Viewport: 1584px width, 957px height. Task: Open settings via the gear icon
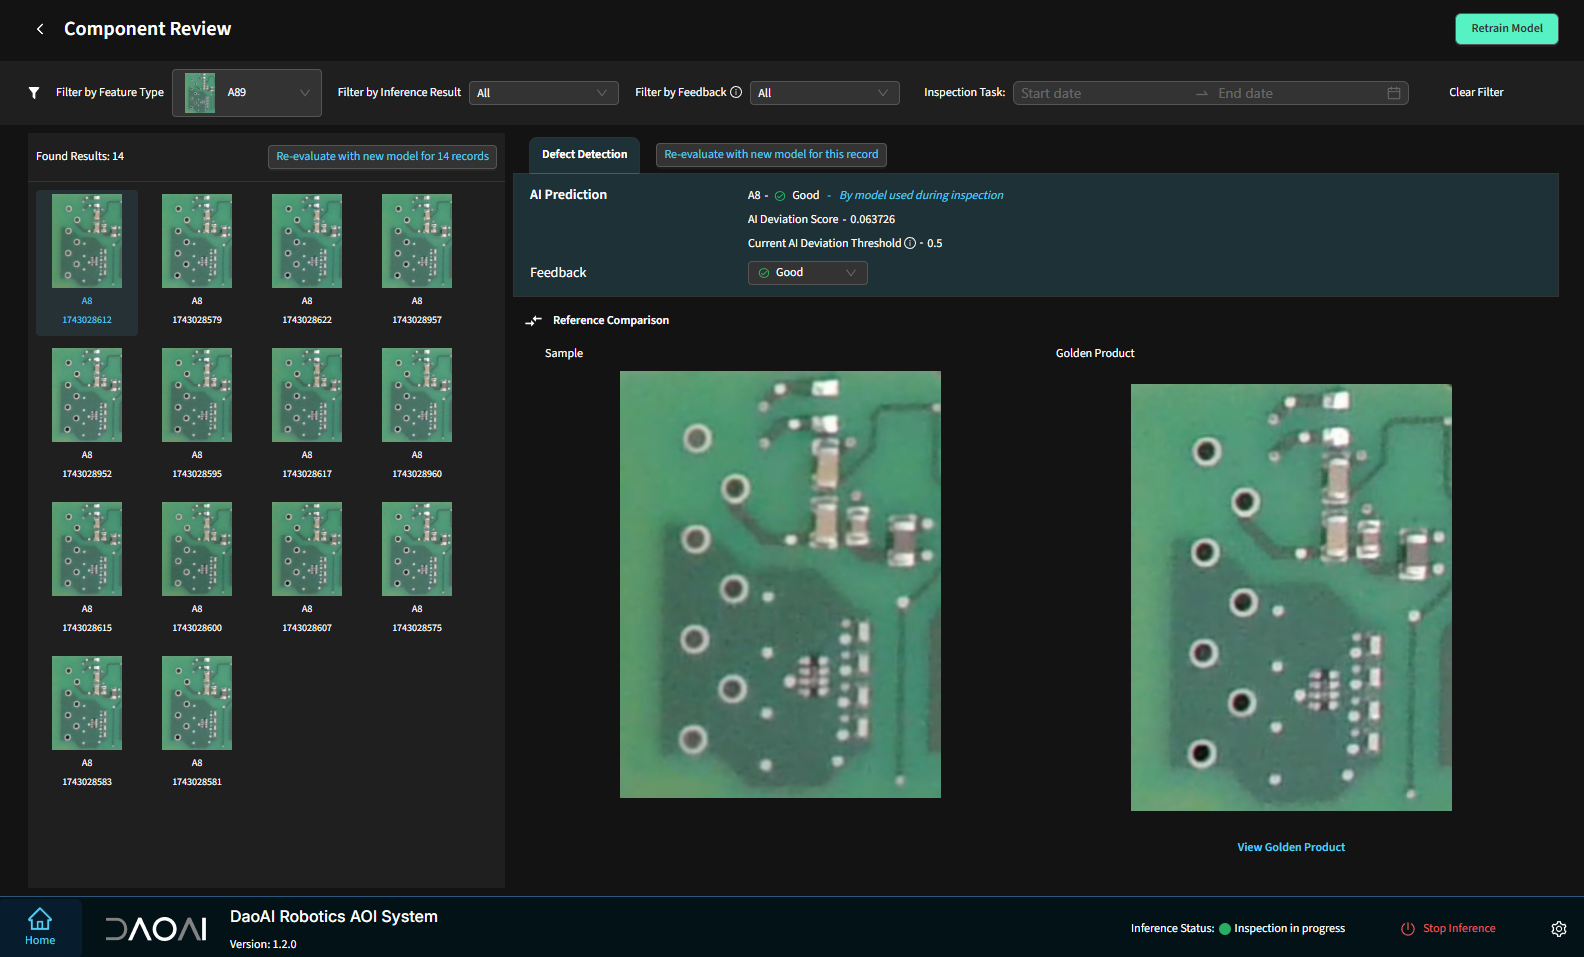click(x=1558, y=929)
